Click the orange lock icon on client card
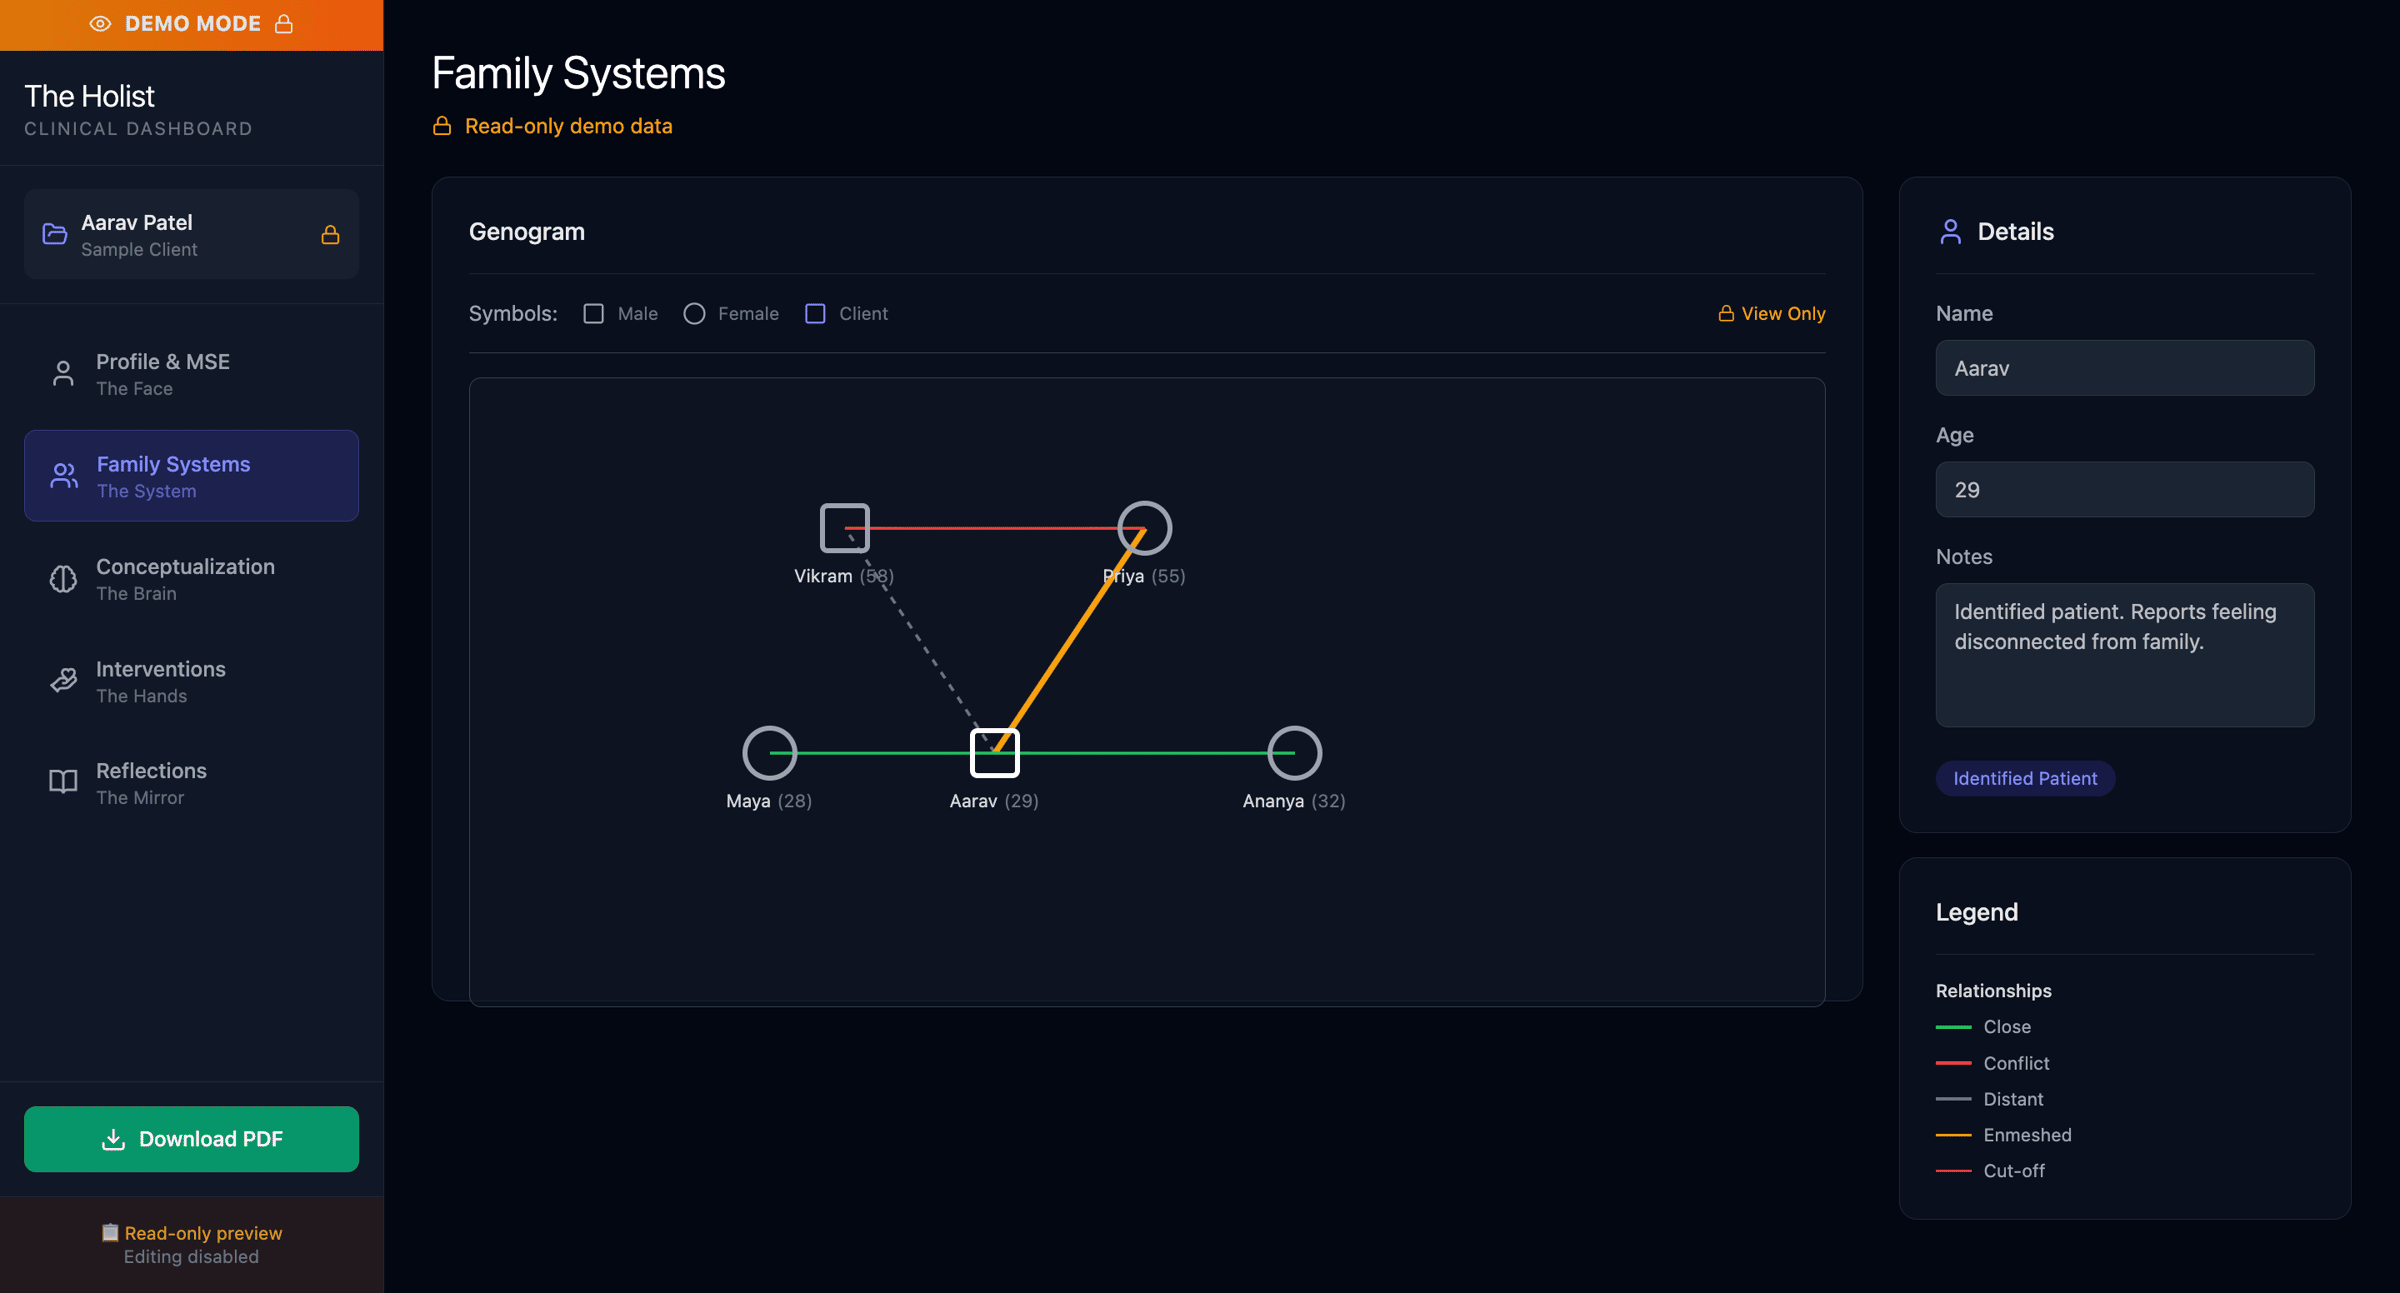The width and height of the screenshot is (2400, 1293). pyautogui.click(x=330, y=235)
